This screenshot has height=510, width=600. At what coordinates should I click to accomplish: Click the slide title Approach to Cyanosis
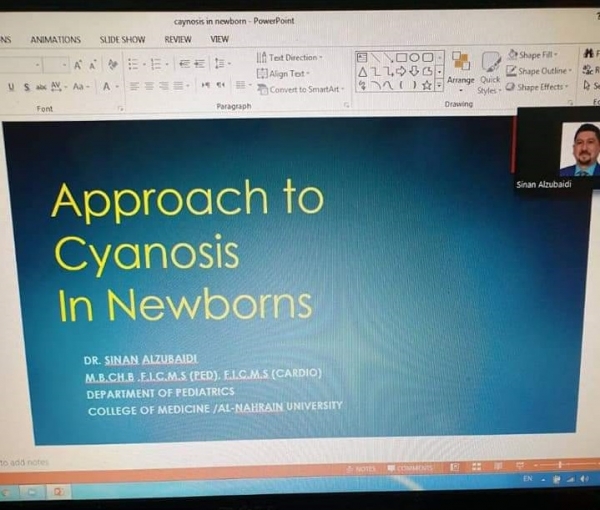188,251
